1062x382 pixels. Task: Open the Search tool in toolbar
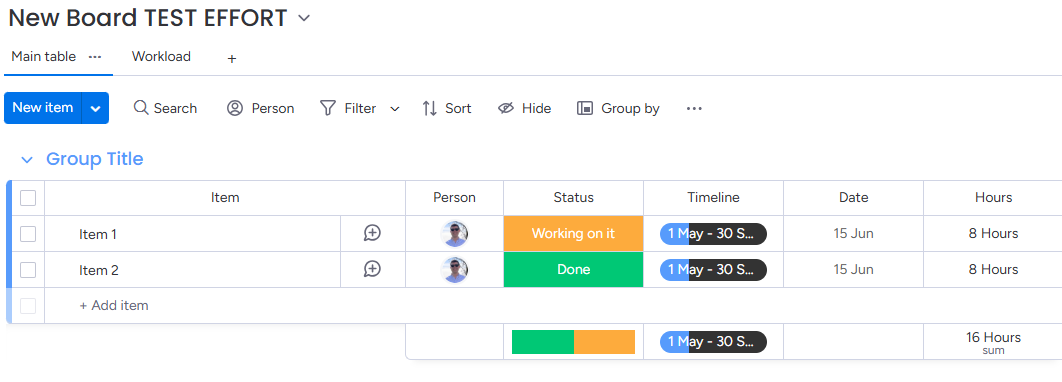pyautogui.click(x=165, y=108)
